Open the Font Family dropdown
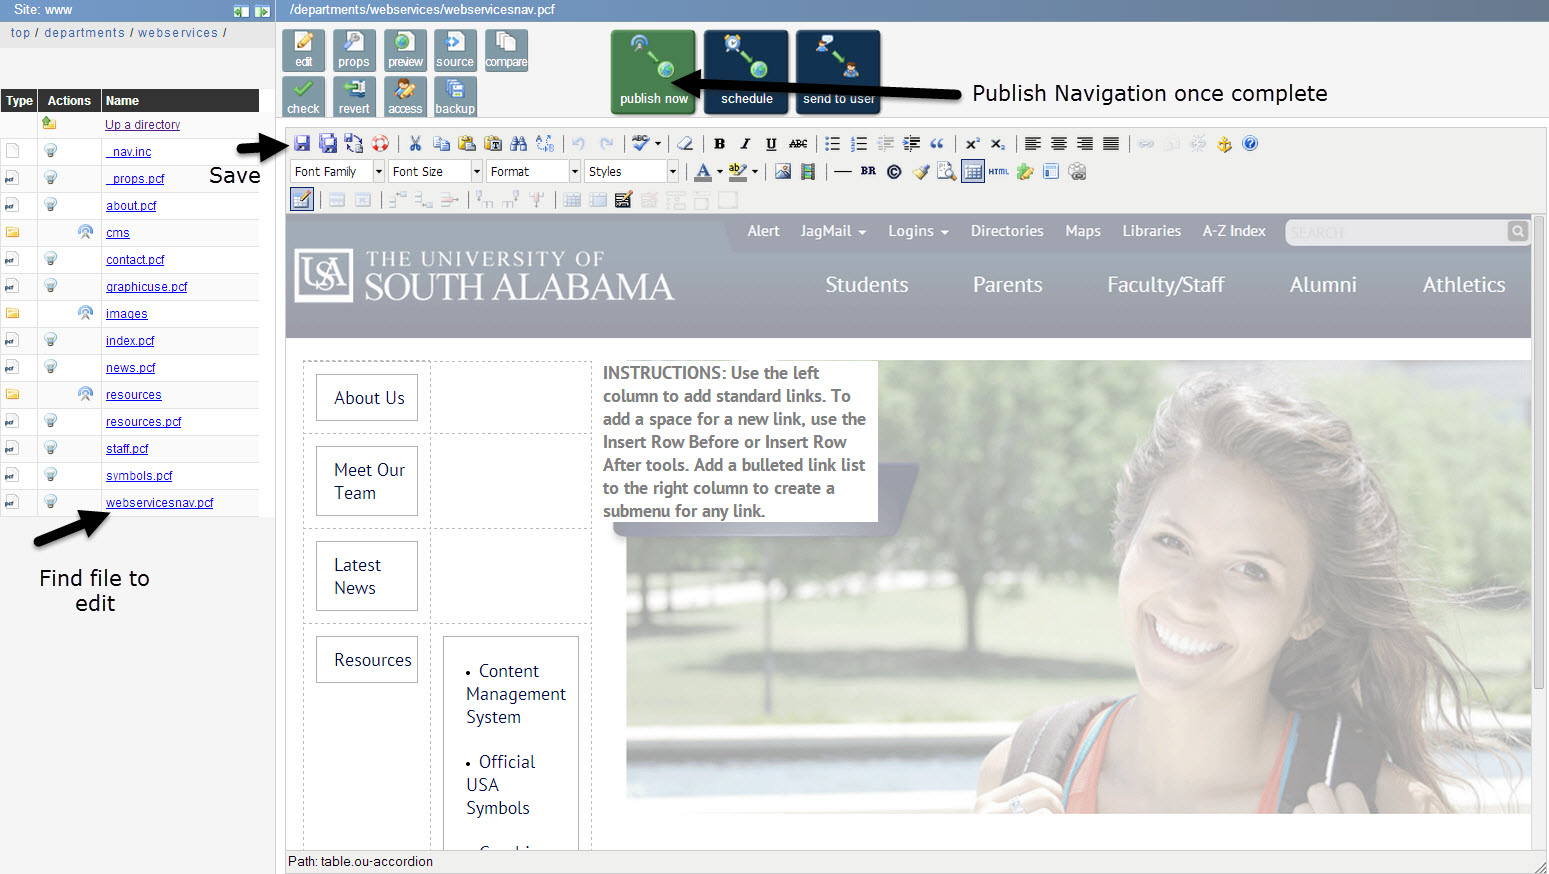This screenshot has height=874, width=1549. (338, 172)
